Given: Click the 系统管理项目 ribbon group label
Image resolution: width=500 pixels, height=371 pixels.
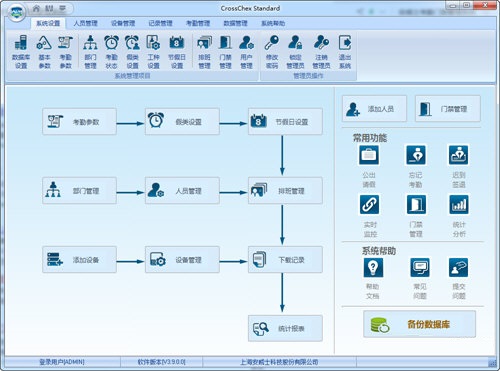Looking at the screenshot, I should (132, 76).
